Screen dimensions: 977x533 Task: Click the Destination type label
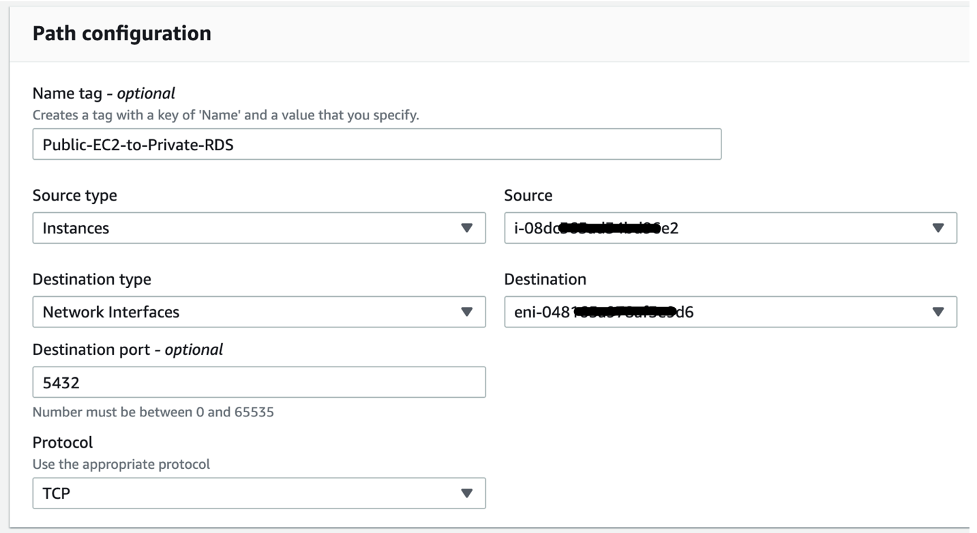click(92, 280)
